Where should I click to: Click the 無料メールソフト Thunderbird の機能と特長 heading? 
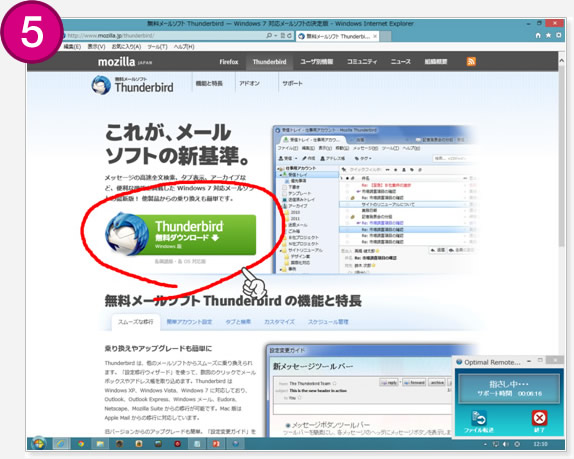point(233,301)
